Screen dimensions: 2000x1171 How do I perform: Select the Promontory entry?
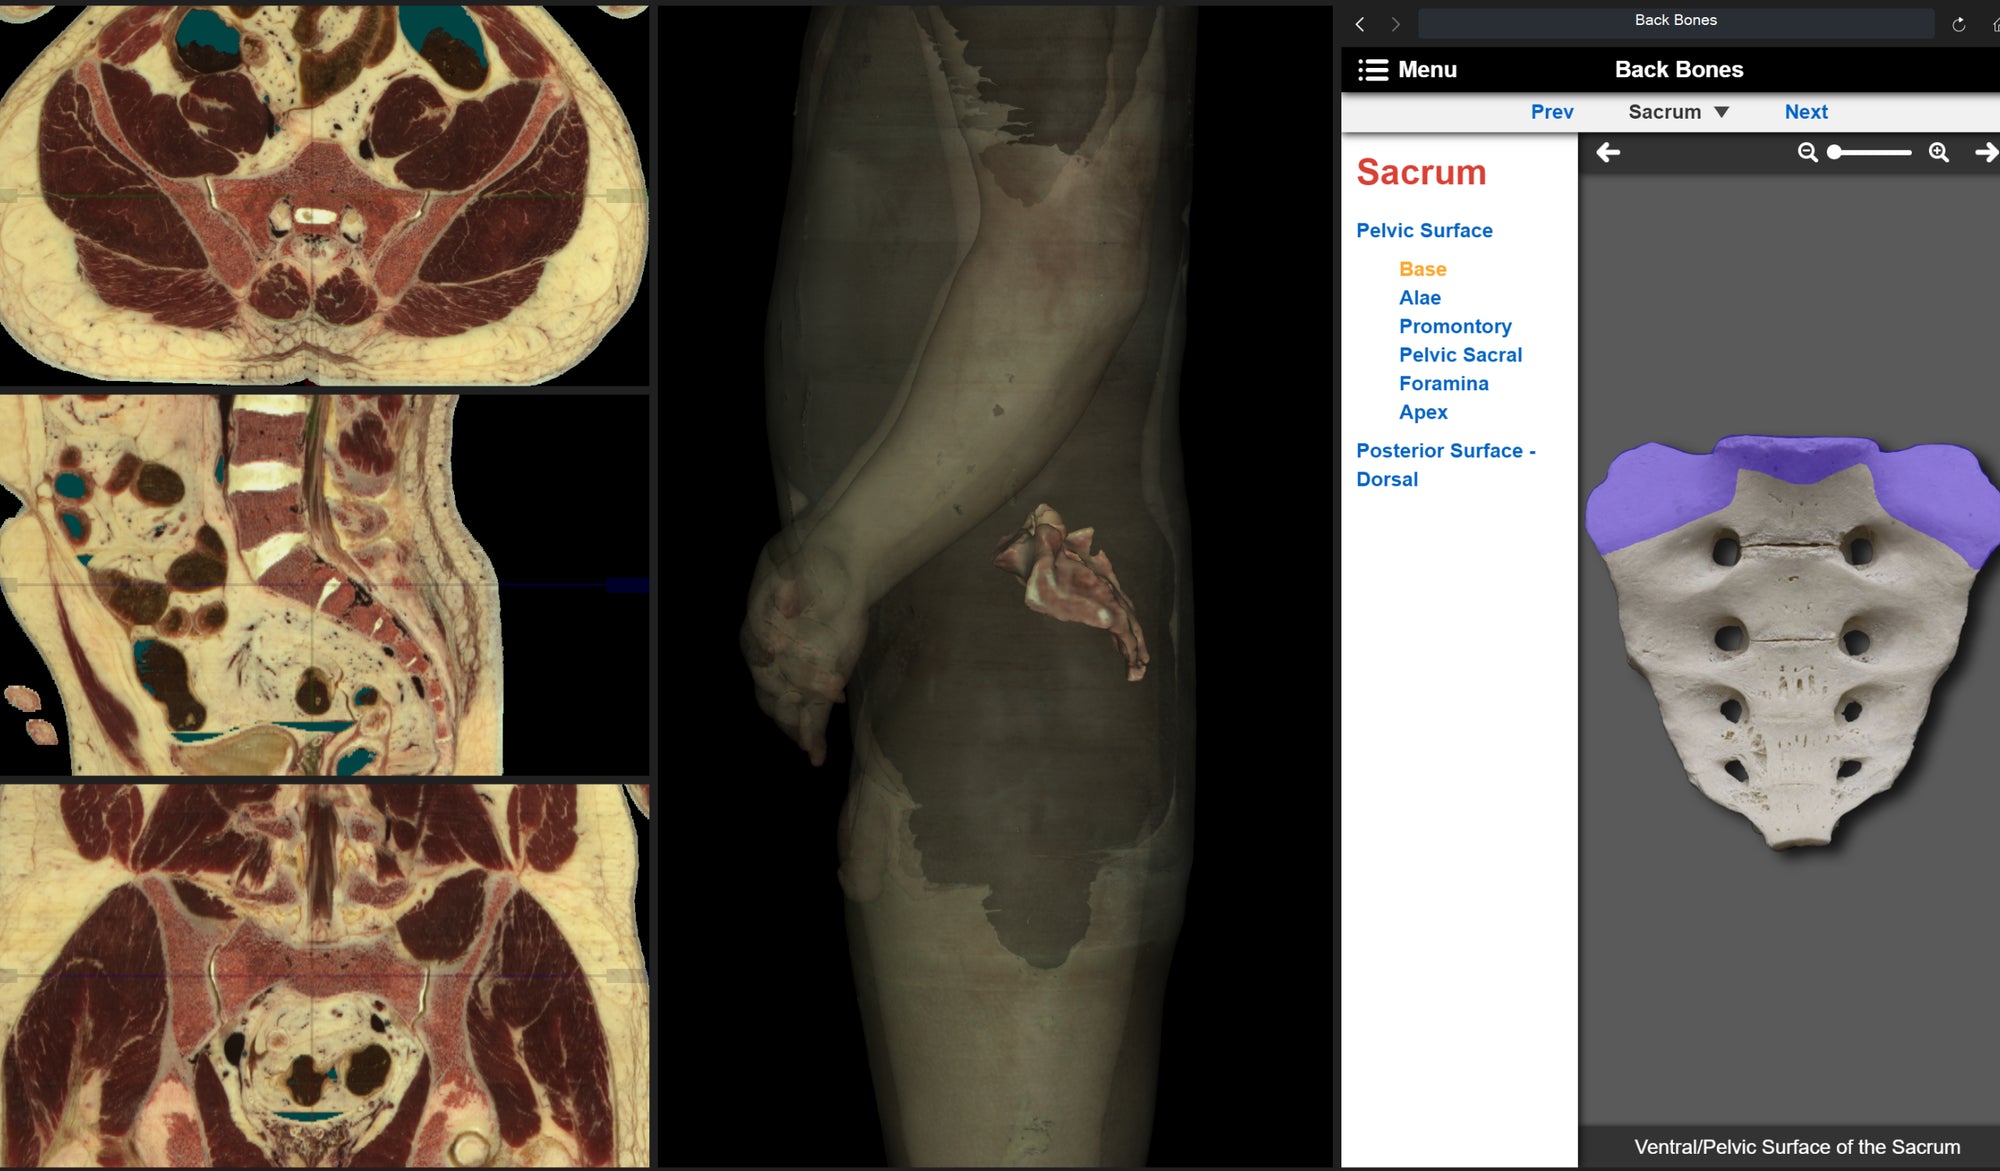pyautogui.click(x=1454, y=326)
